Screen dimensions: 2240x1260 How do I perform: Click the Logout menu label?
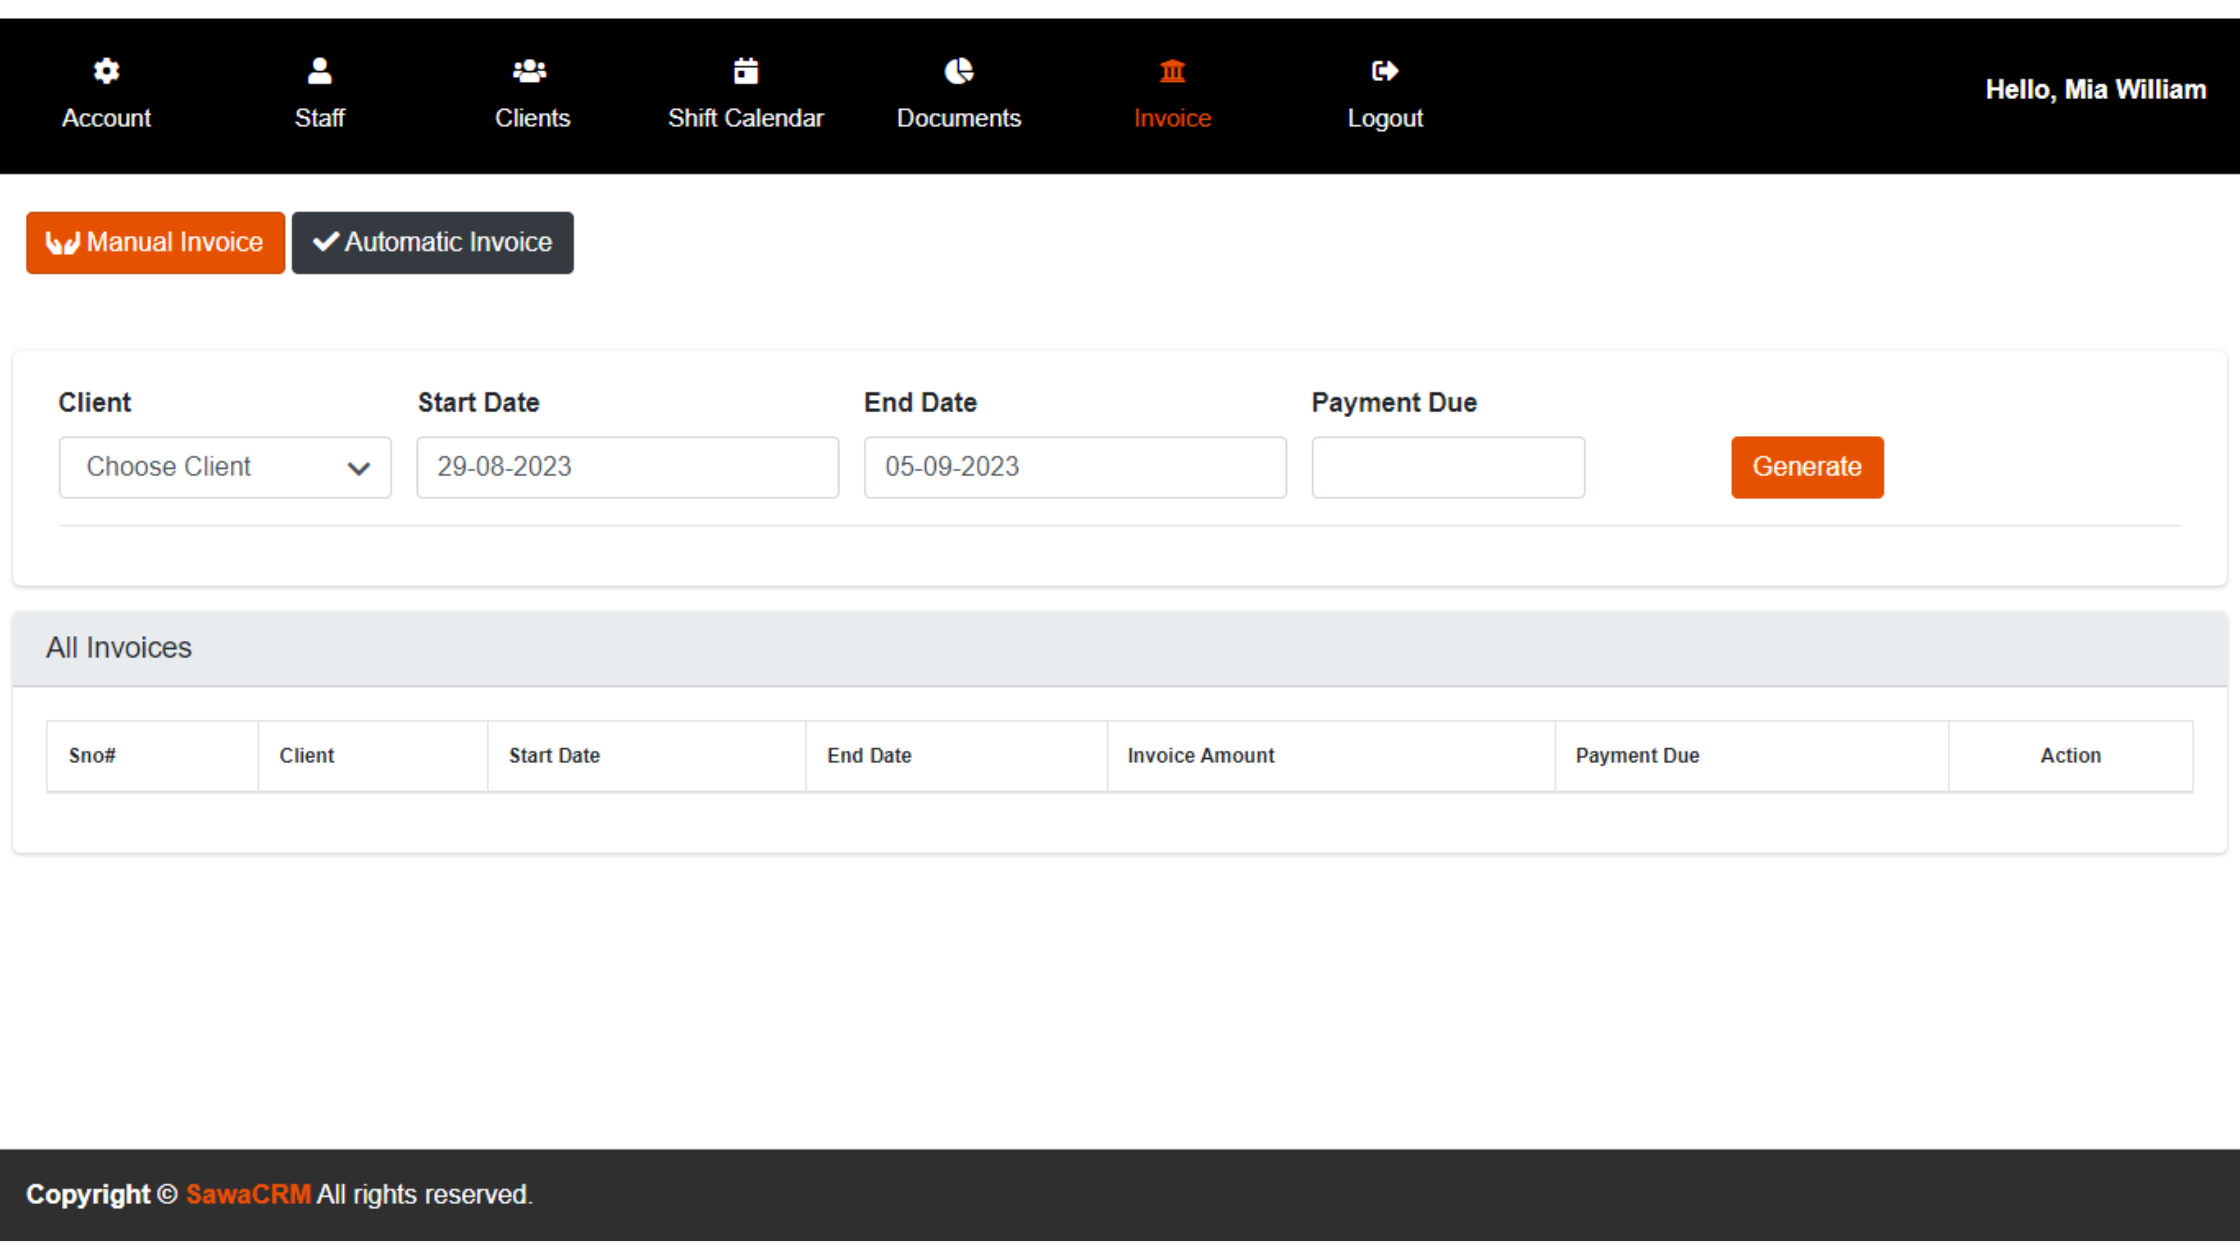1385,118
